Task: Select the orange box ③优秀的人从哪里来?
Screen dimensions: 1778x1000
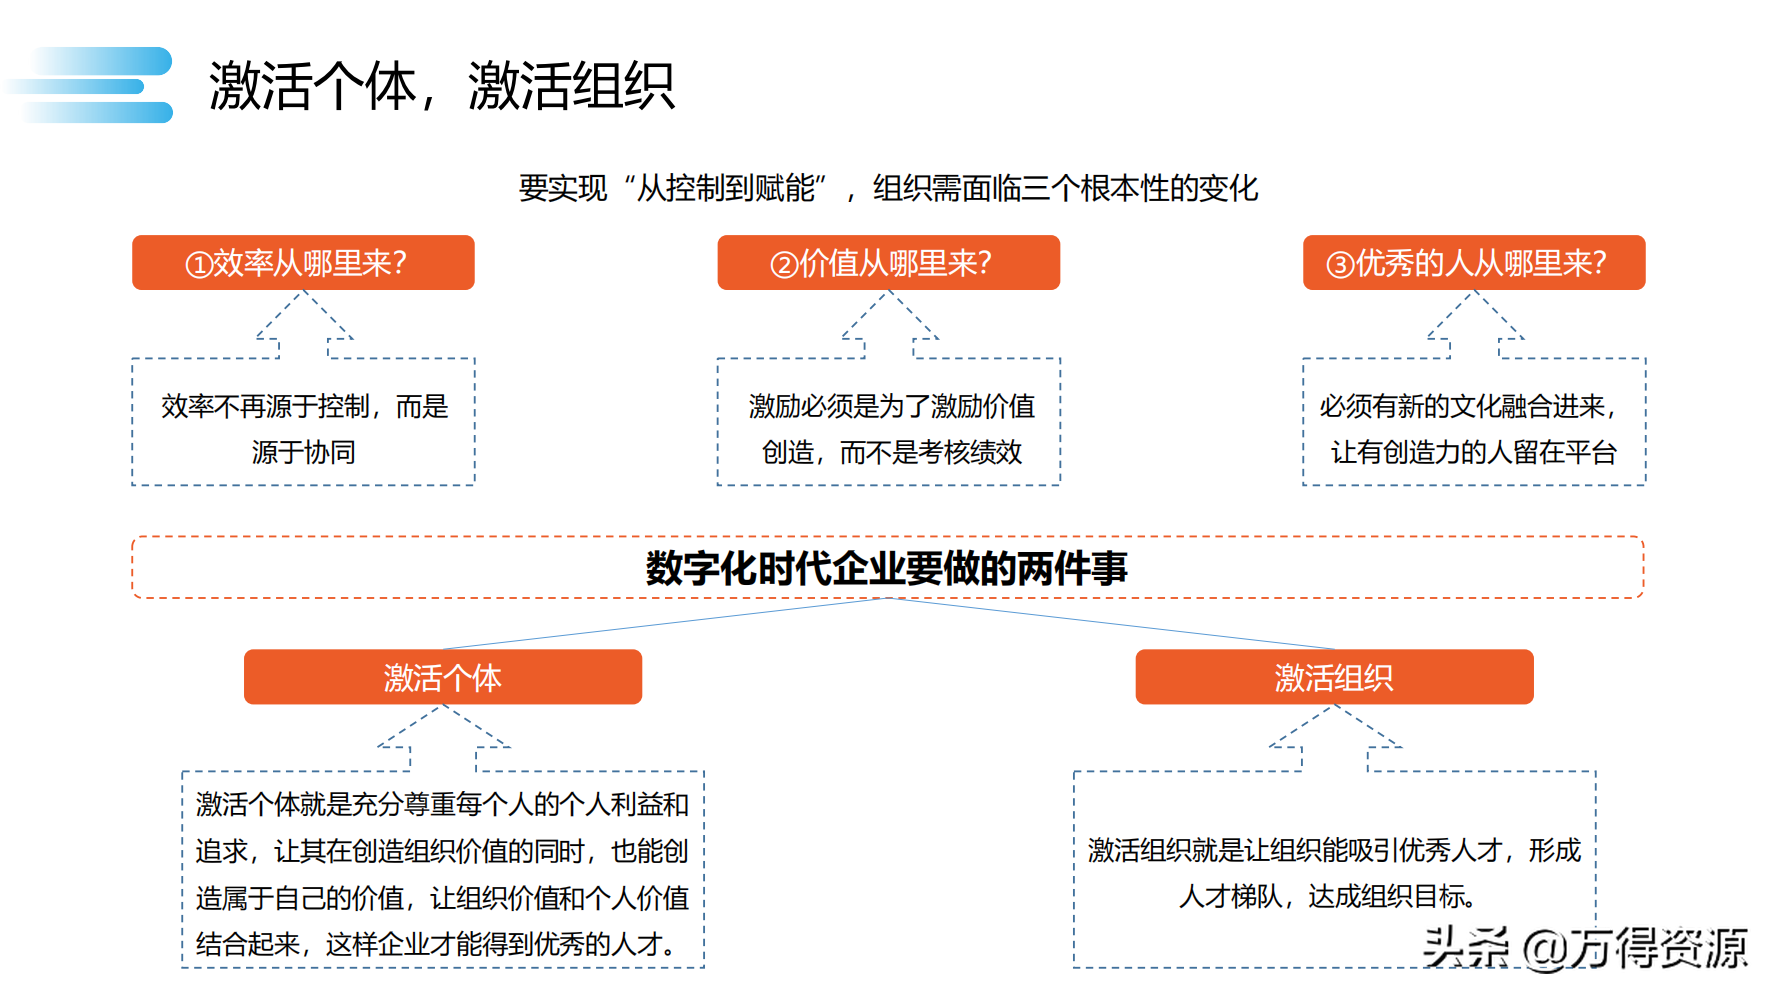Action: pos(1474,263)
